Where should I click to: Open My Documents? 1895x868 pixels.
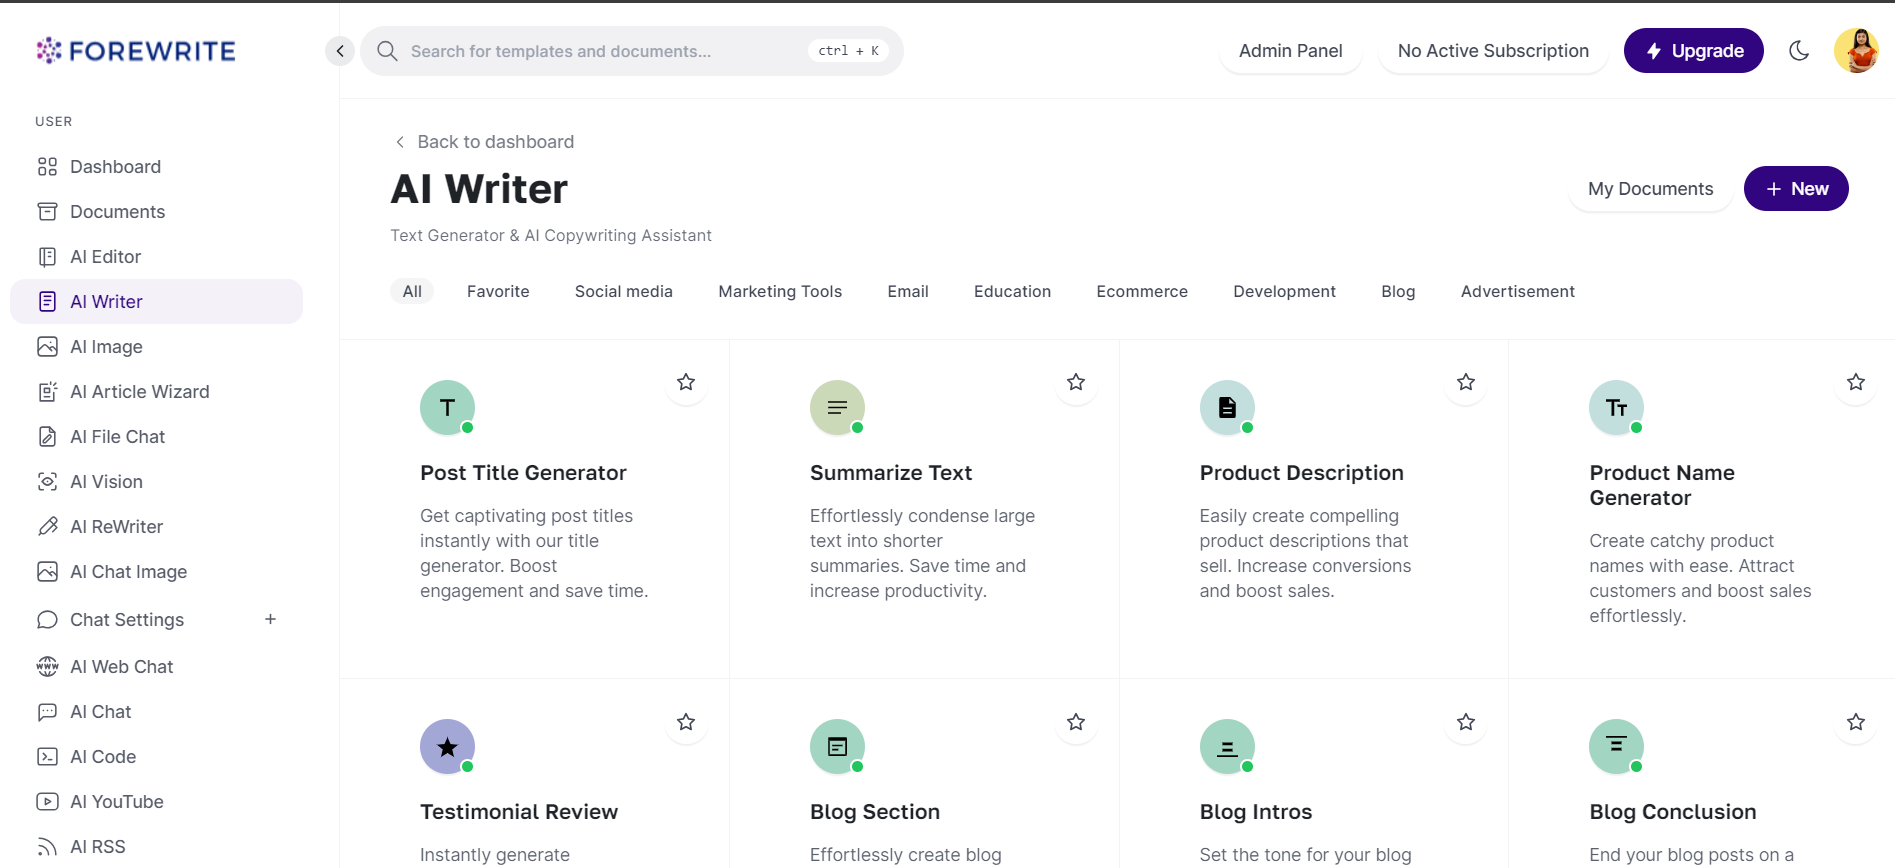tap(1650, 189)
